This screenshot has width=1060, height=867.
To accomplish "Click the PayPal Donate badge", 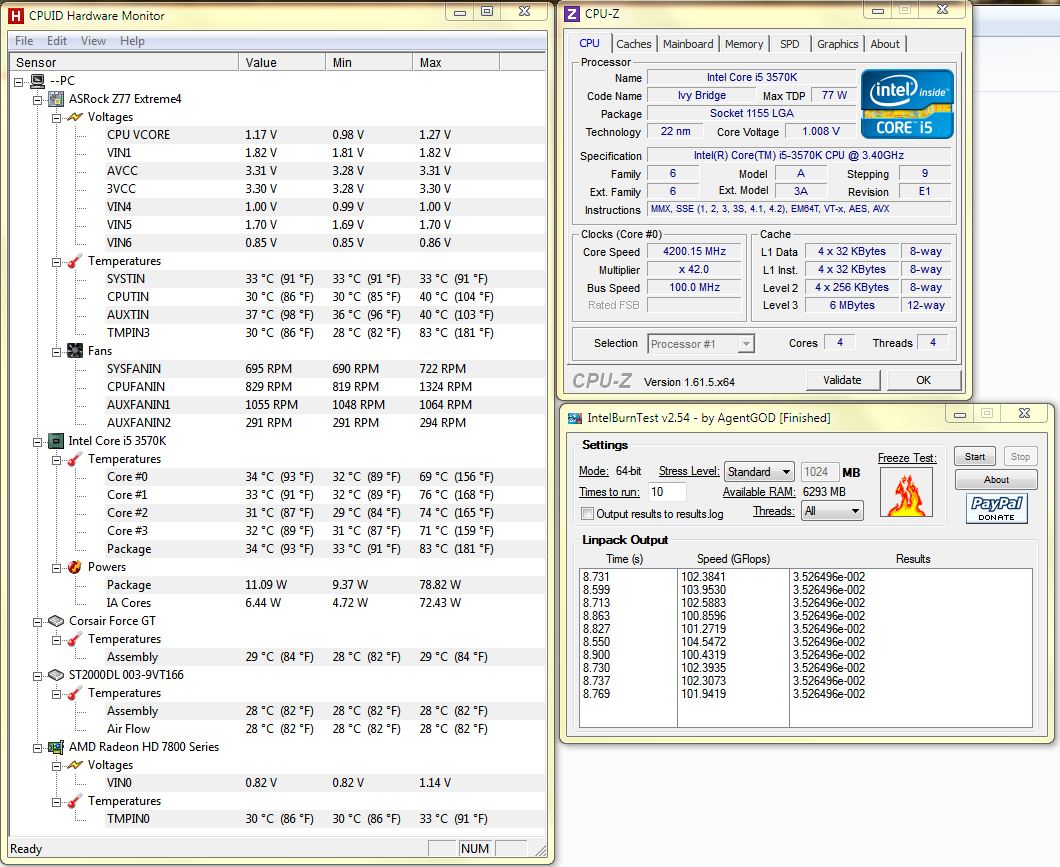I will click(x=996, y=508).
